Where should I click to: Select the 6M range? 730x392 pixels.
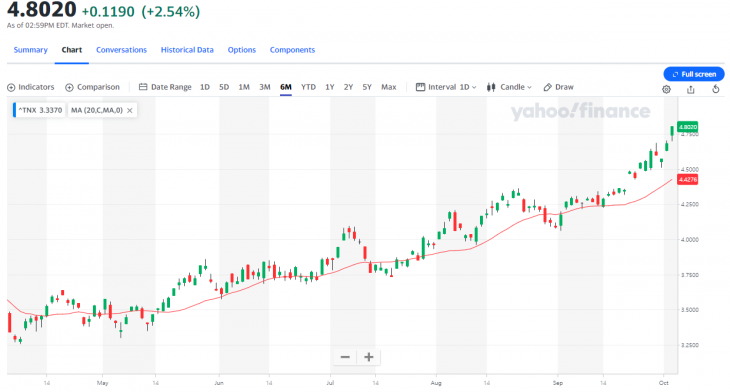click(286, 87)
